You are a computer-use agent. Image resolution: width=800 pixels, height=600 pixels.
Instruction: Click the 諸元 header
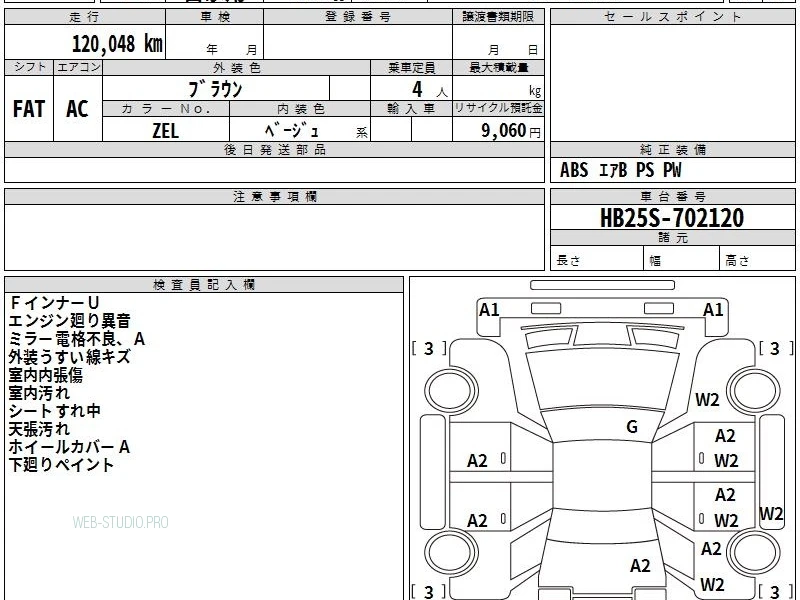pyautogui.click(x=672, y=238)
